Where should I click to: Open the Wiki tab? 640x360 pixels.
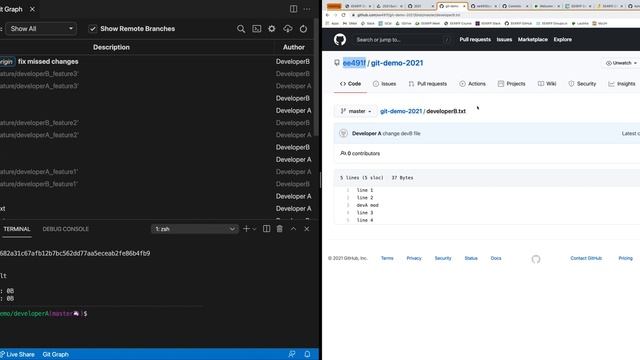click(547, 84)
